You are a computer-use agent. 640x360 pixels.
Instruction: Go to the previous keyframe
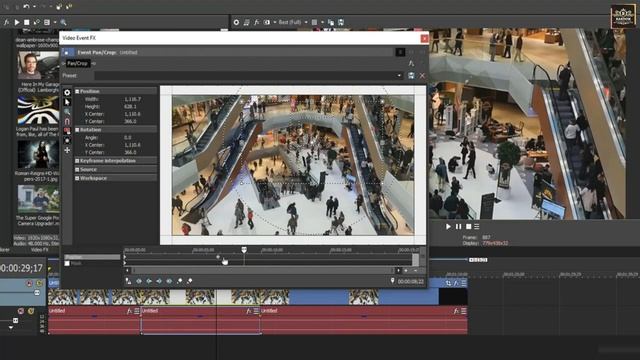pos(149,281)
